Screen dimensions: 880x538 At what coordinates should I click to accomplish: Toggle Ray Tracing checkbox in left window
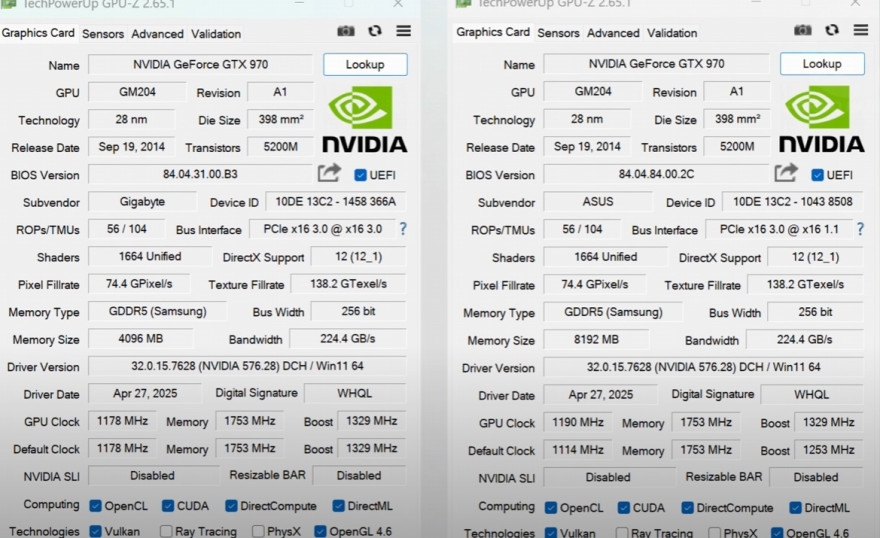pyautogui.click(x=166, y=531)
